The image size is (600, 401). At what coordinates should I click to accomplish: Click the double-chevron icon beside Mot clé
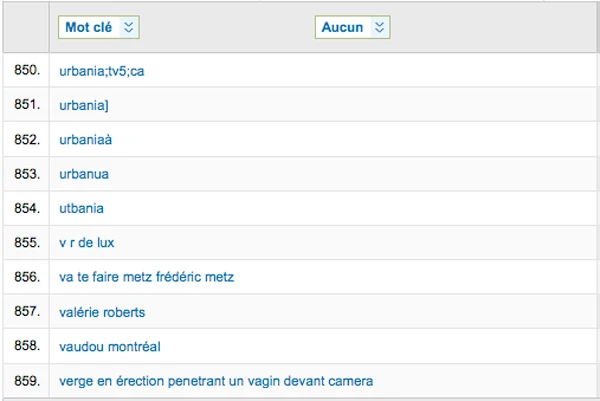pos(128,28)
